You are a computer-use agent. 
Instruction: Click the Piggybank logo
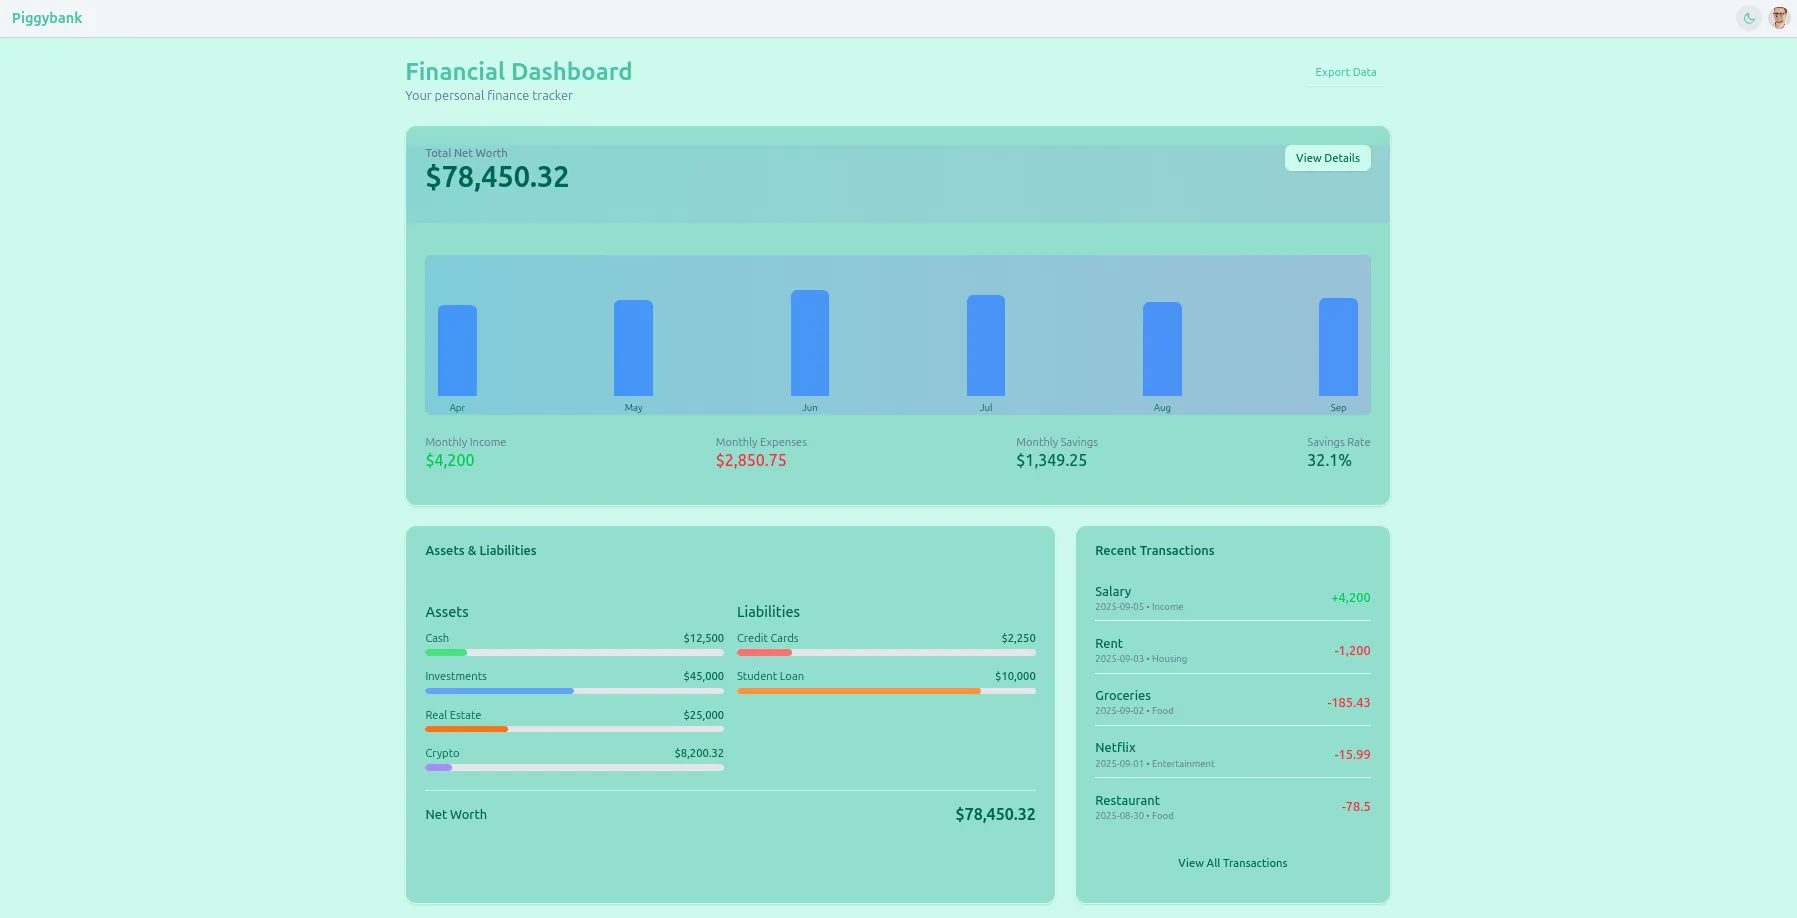(x=47, y=18)
